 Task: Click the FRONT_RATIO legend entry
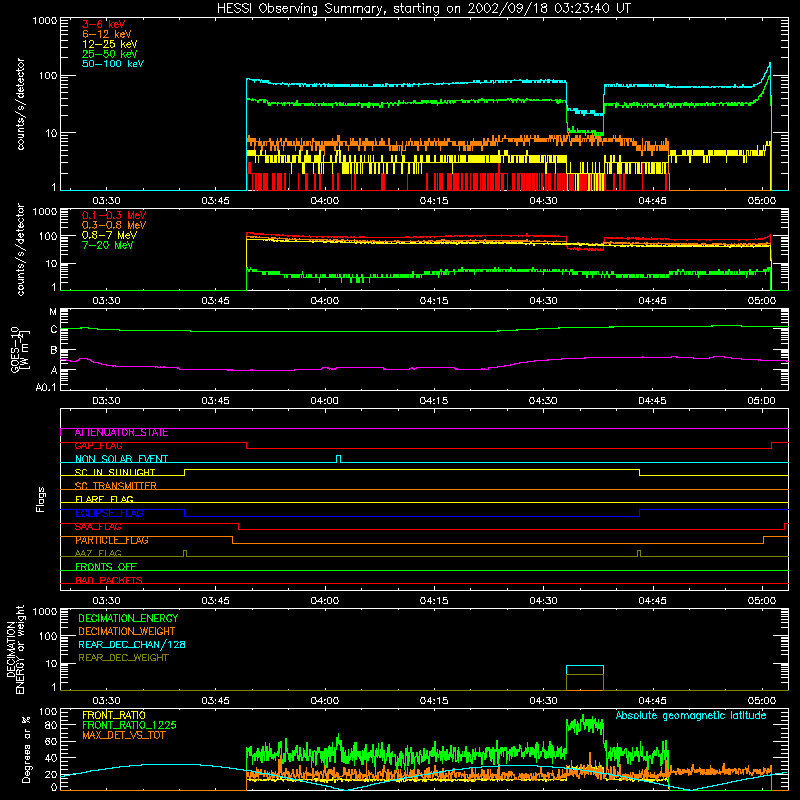click(113, 715)
